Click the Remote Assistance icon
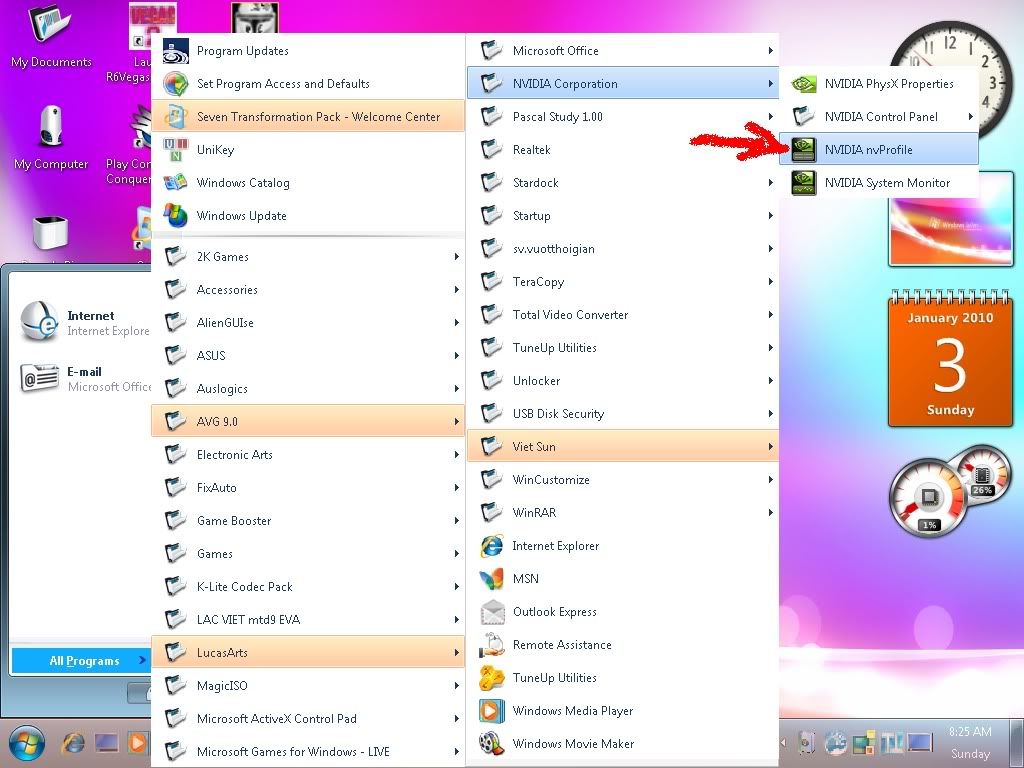1024x768 pixels. click(491, 645)
